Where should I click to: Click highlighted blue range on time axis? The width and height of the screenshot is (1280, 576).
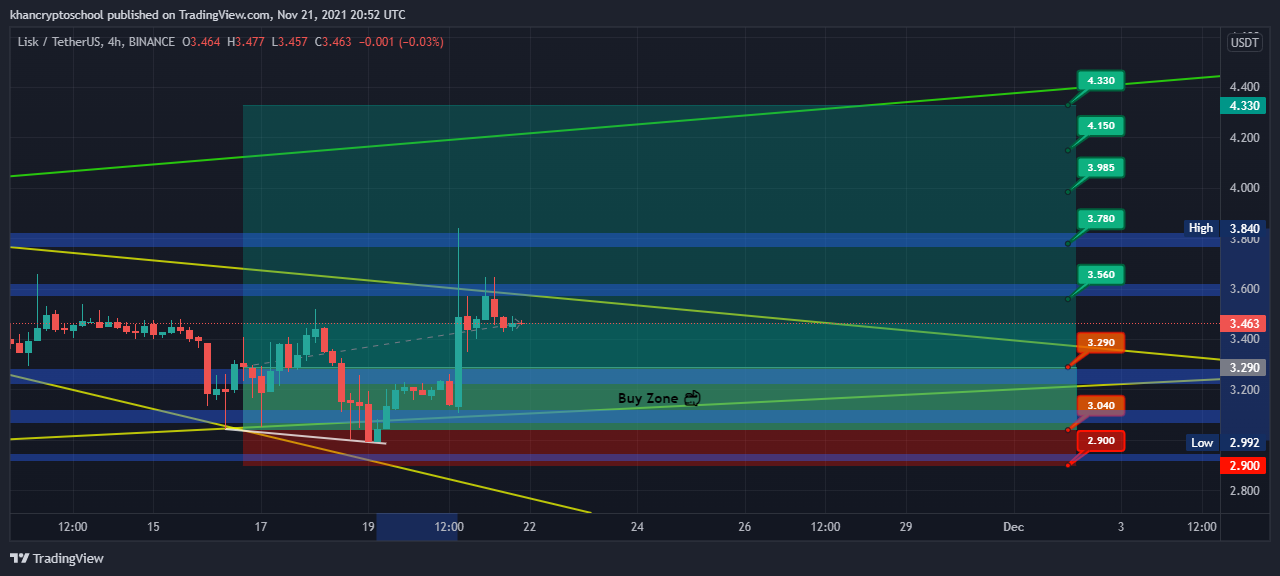click(x=417, y=527)
